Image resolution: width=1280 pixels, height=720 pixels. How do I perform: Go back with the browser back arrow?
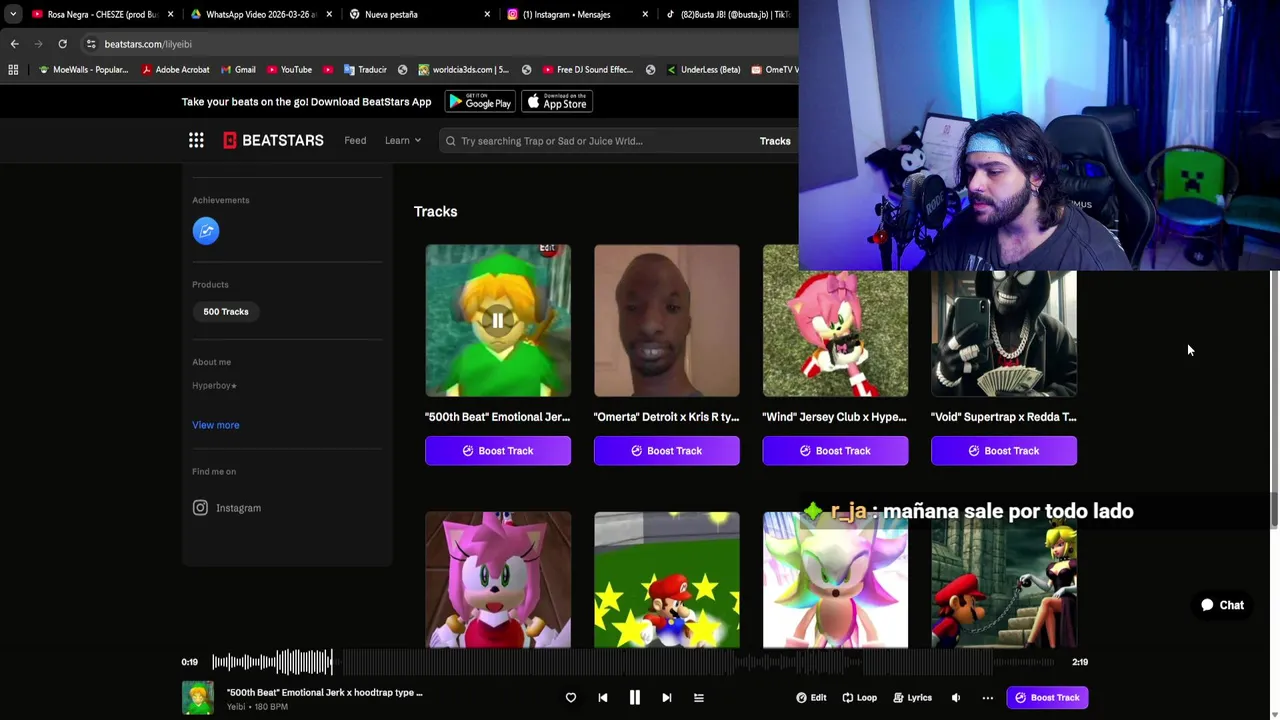coord(14,44)
